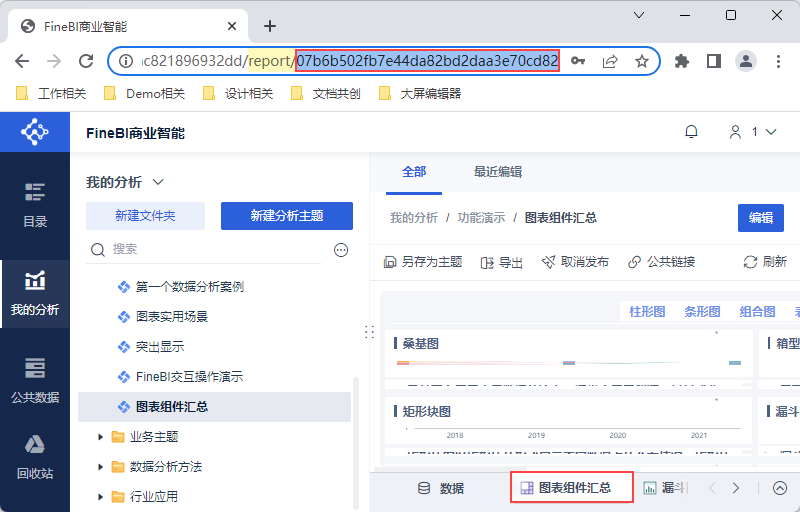Screen dimensions: 800x512
Task: Open the 我的分析 sidebar section
Action: 35,293
